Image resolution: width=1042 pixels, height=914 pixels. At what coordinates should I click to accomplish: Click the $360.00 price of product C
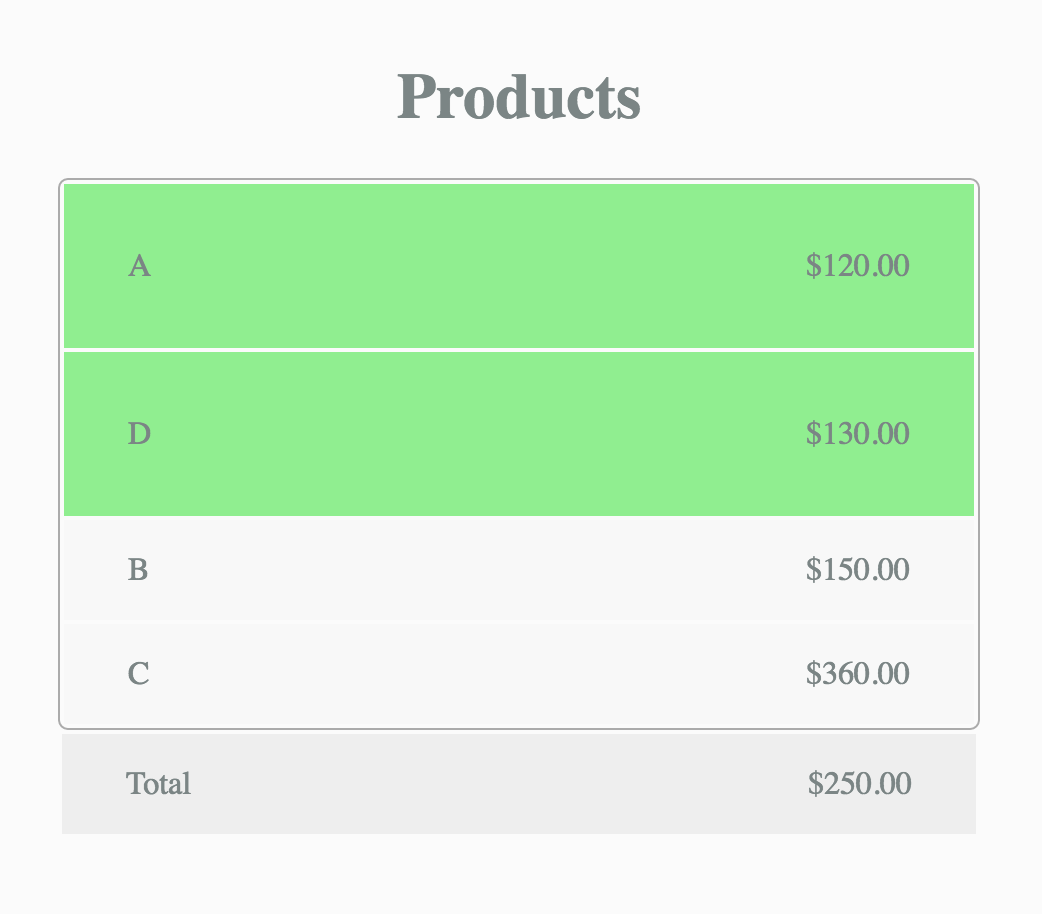click(x=857, y=673)
